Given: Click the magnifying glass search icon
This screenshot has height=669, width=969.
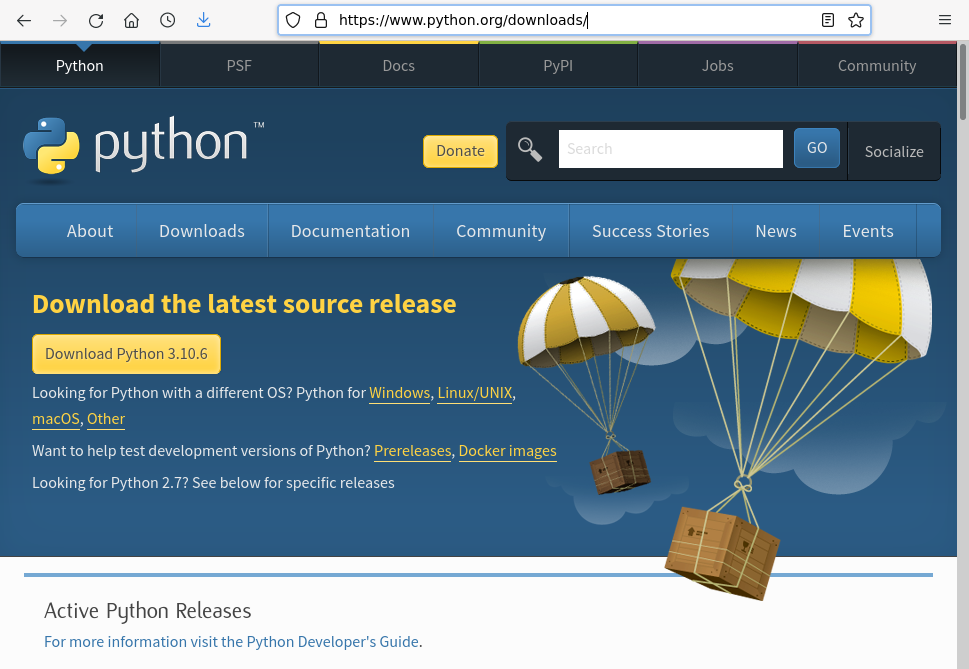Looking at the screenshot, I should coord(529,149).
